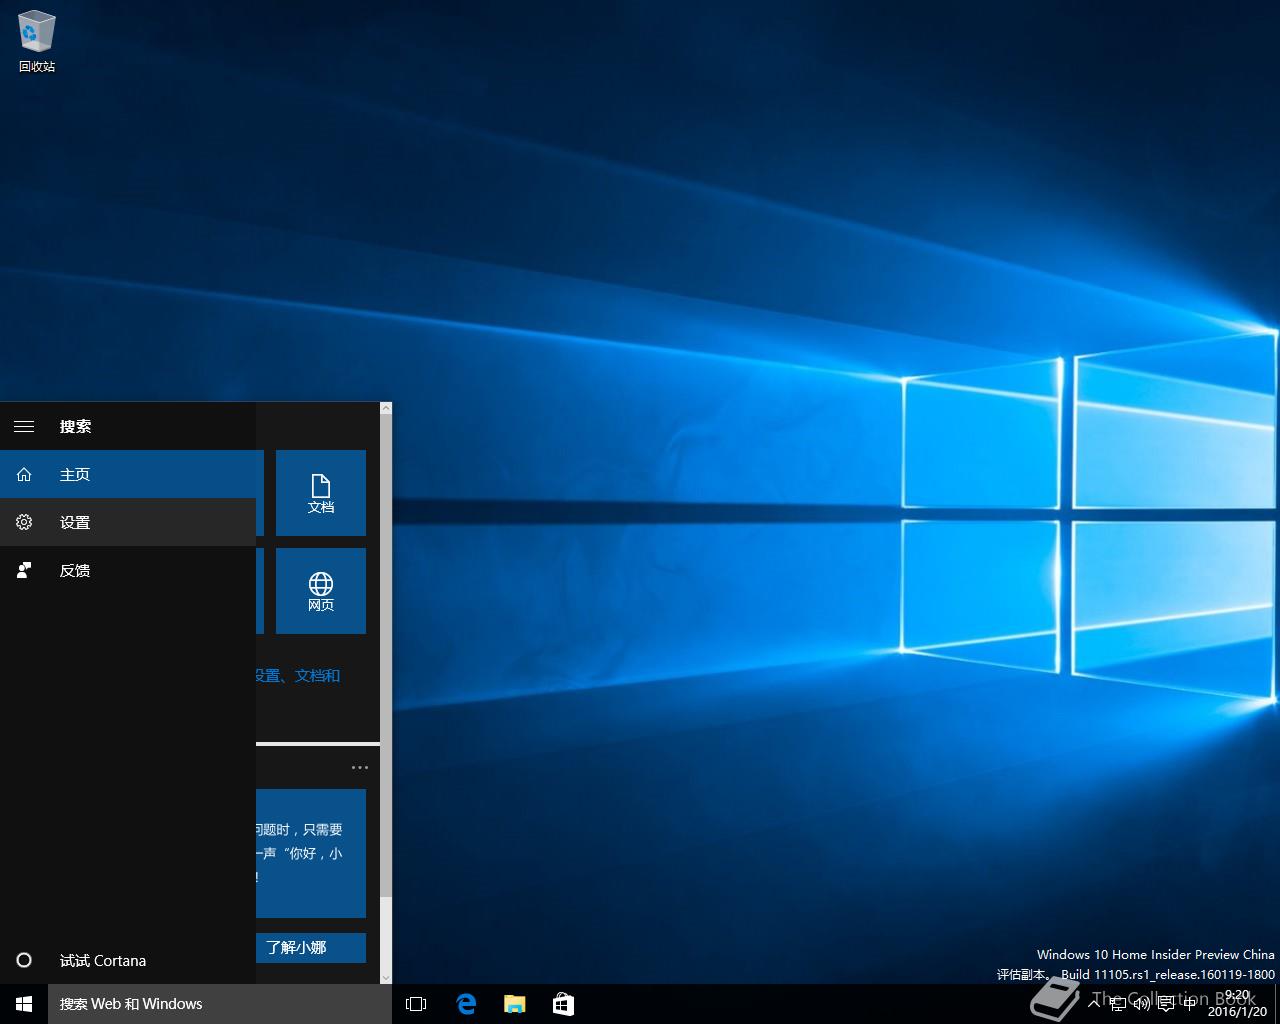Viewport: 1280px width, 1024px height.
Task: Select the Recycle Bin desktop icon
Action: 37,42
